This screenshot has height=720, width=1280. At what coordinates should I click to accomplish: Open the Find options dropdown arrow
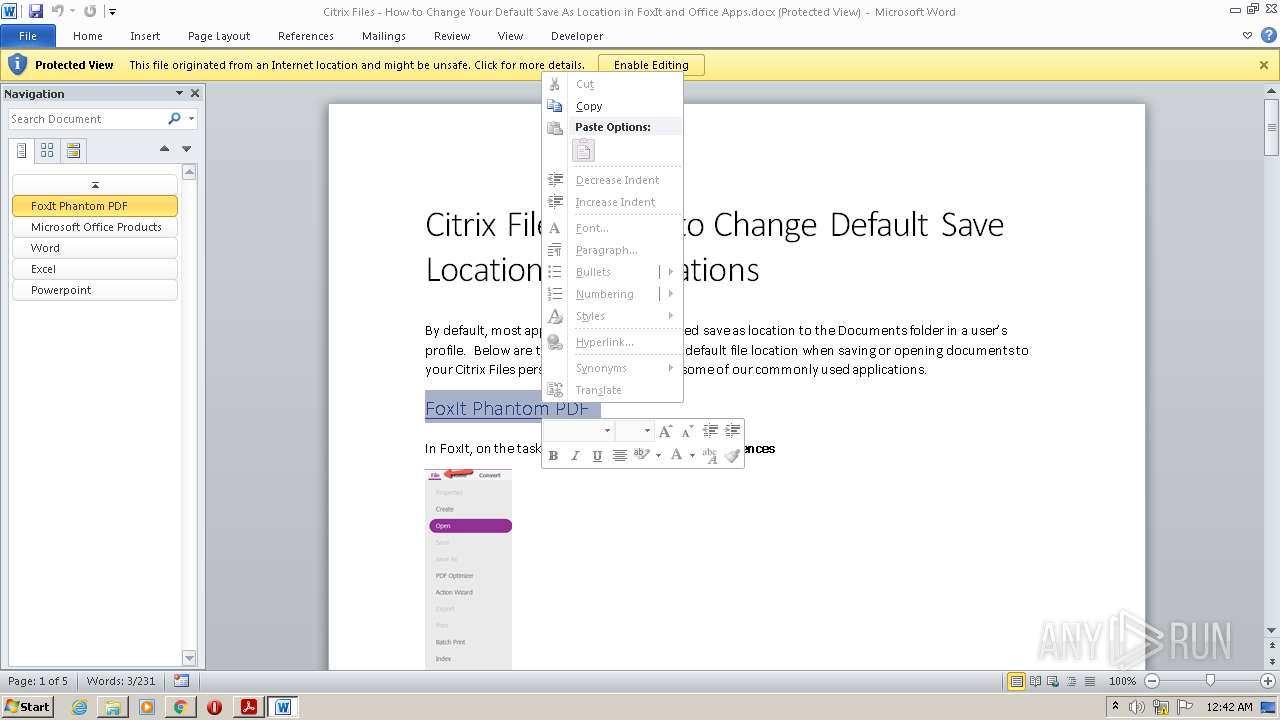[191, 119]
